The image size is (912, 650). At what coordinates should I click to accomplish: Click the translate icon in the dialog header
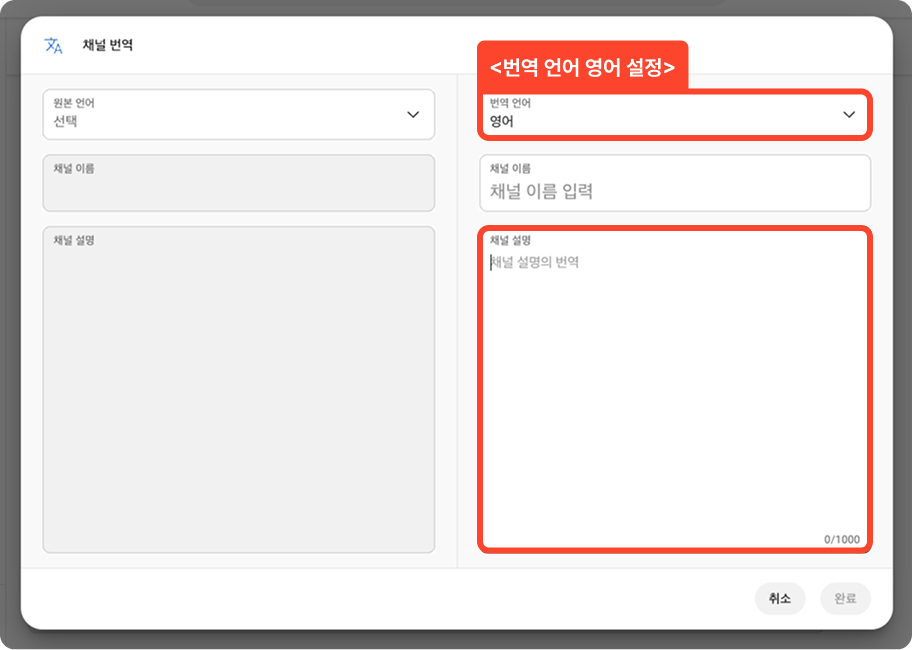[x=53, y=46]
